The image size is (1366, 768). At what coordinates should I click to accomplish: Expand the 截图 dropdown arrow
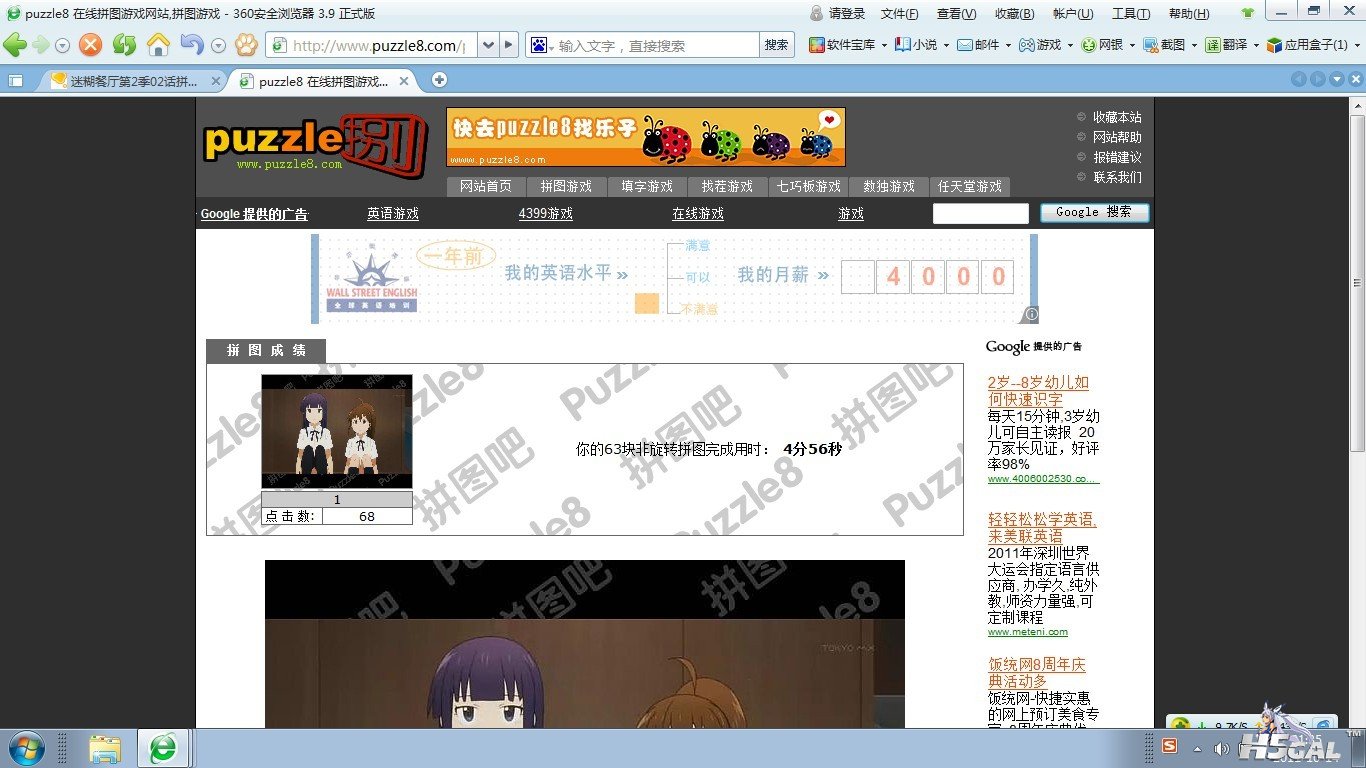pos(1194,45)
